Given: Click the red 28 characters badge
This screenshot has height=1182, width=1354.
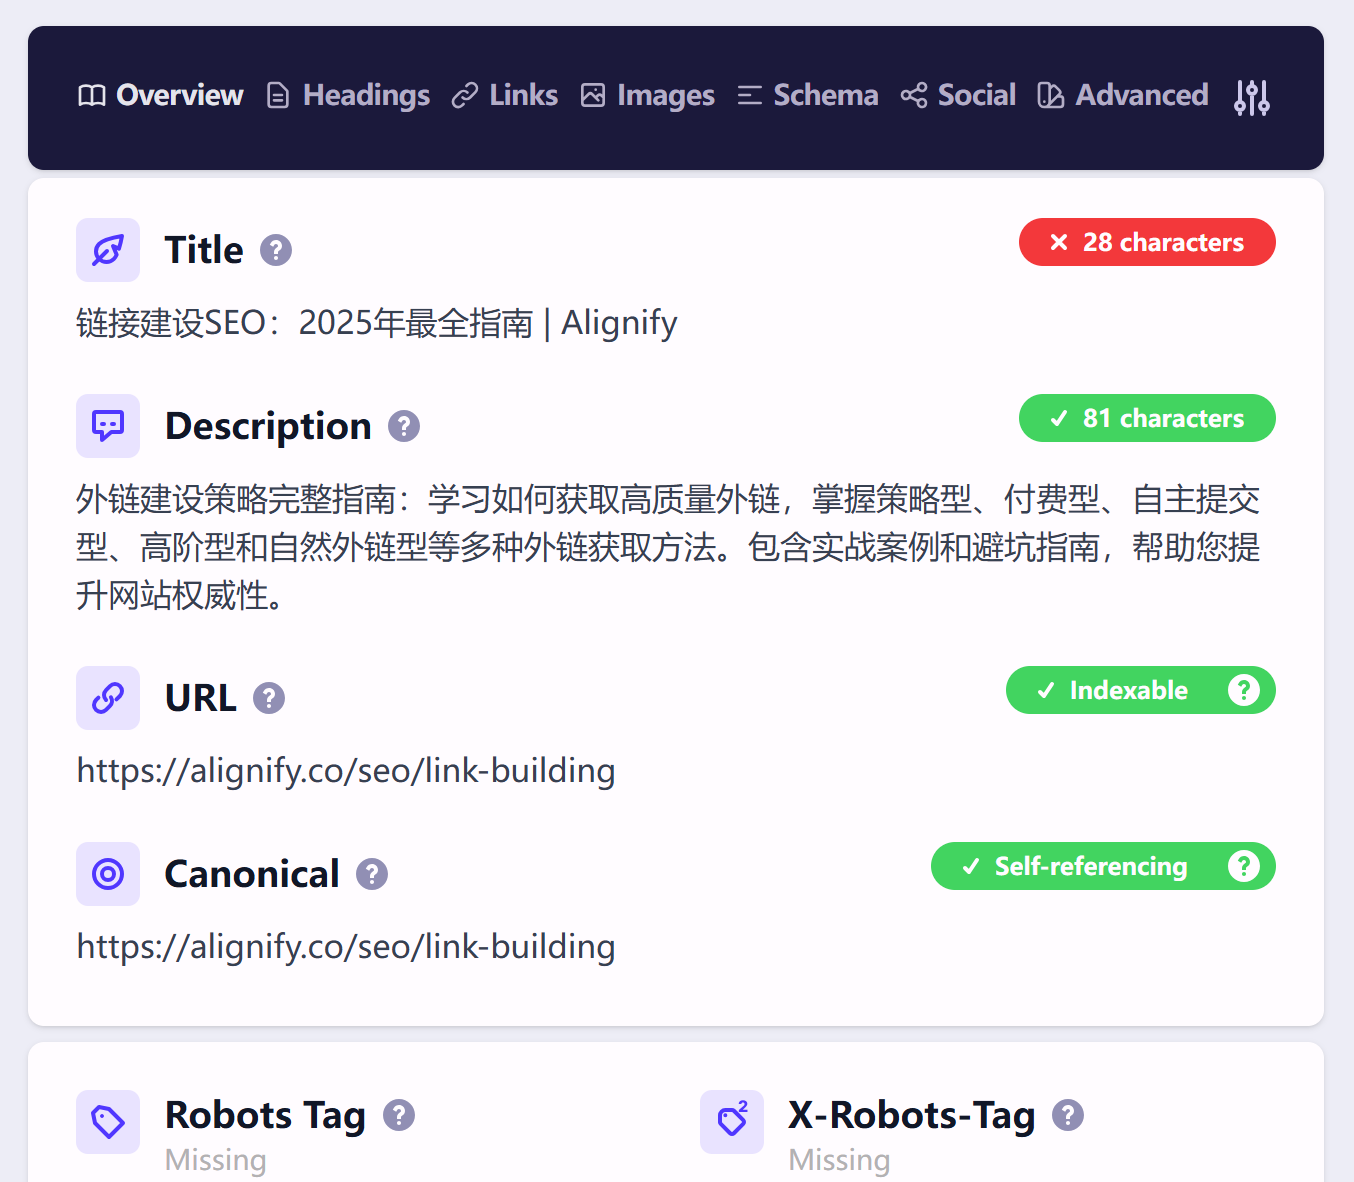Looking at the screenshot, I should (x=1147, y=242).
